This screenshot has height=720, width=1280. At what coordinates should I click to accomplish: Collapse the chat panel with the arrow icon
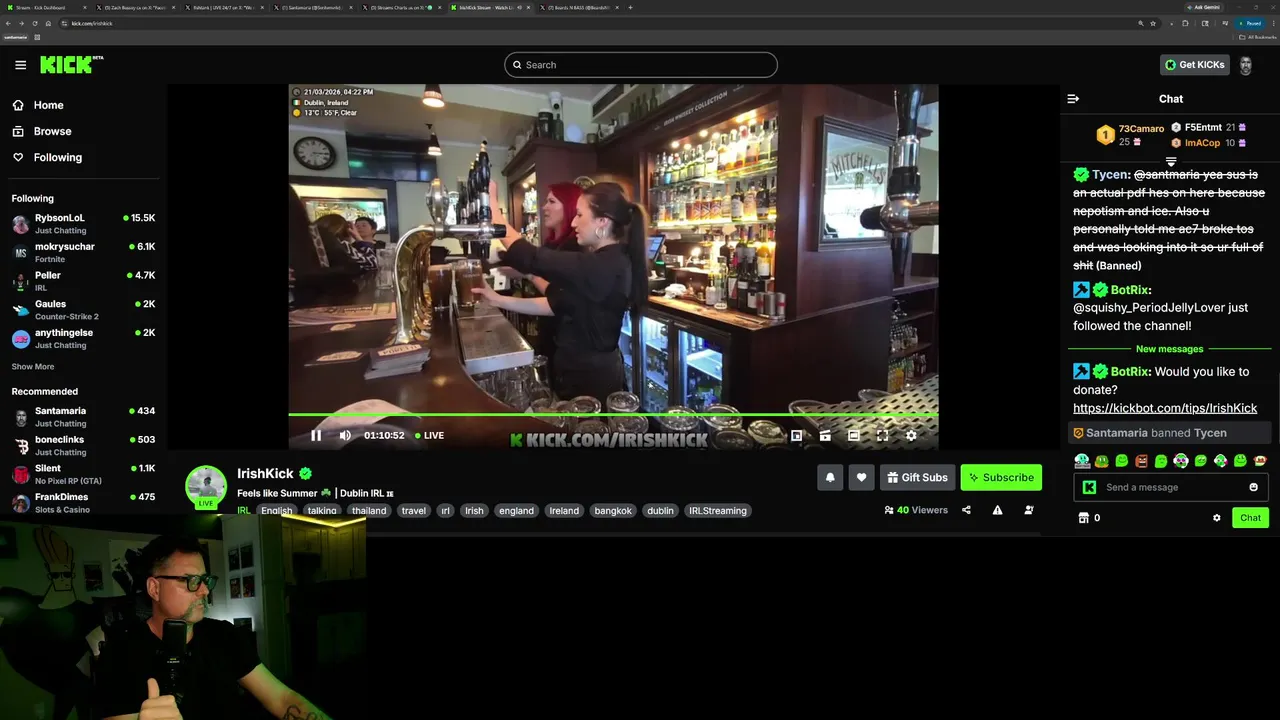coord(1073,99)
